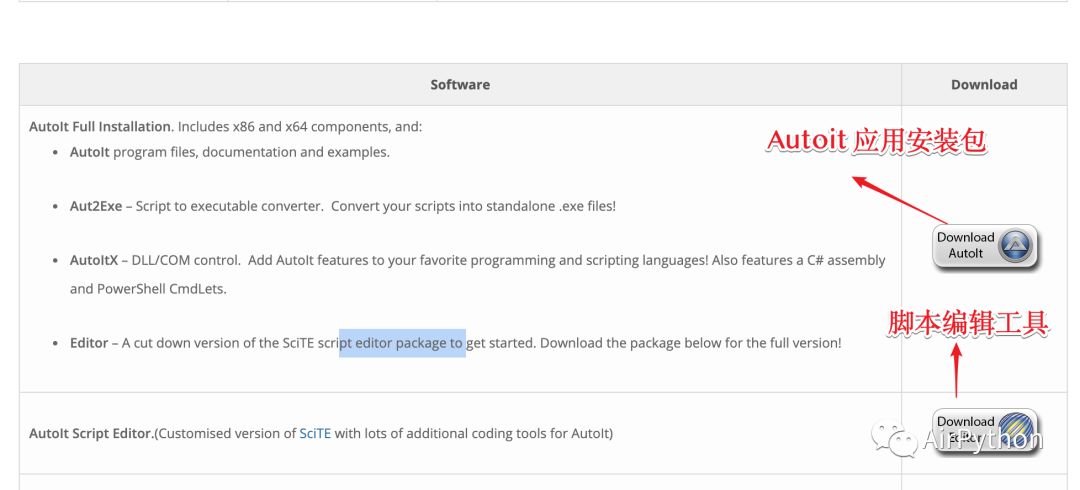The image size is (1080, 490).
Task: Select the "Download" column header
Action: click(984, 85)
